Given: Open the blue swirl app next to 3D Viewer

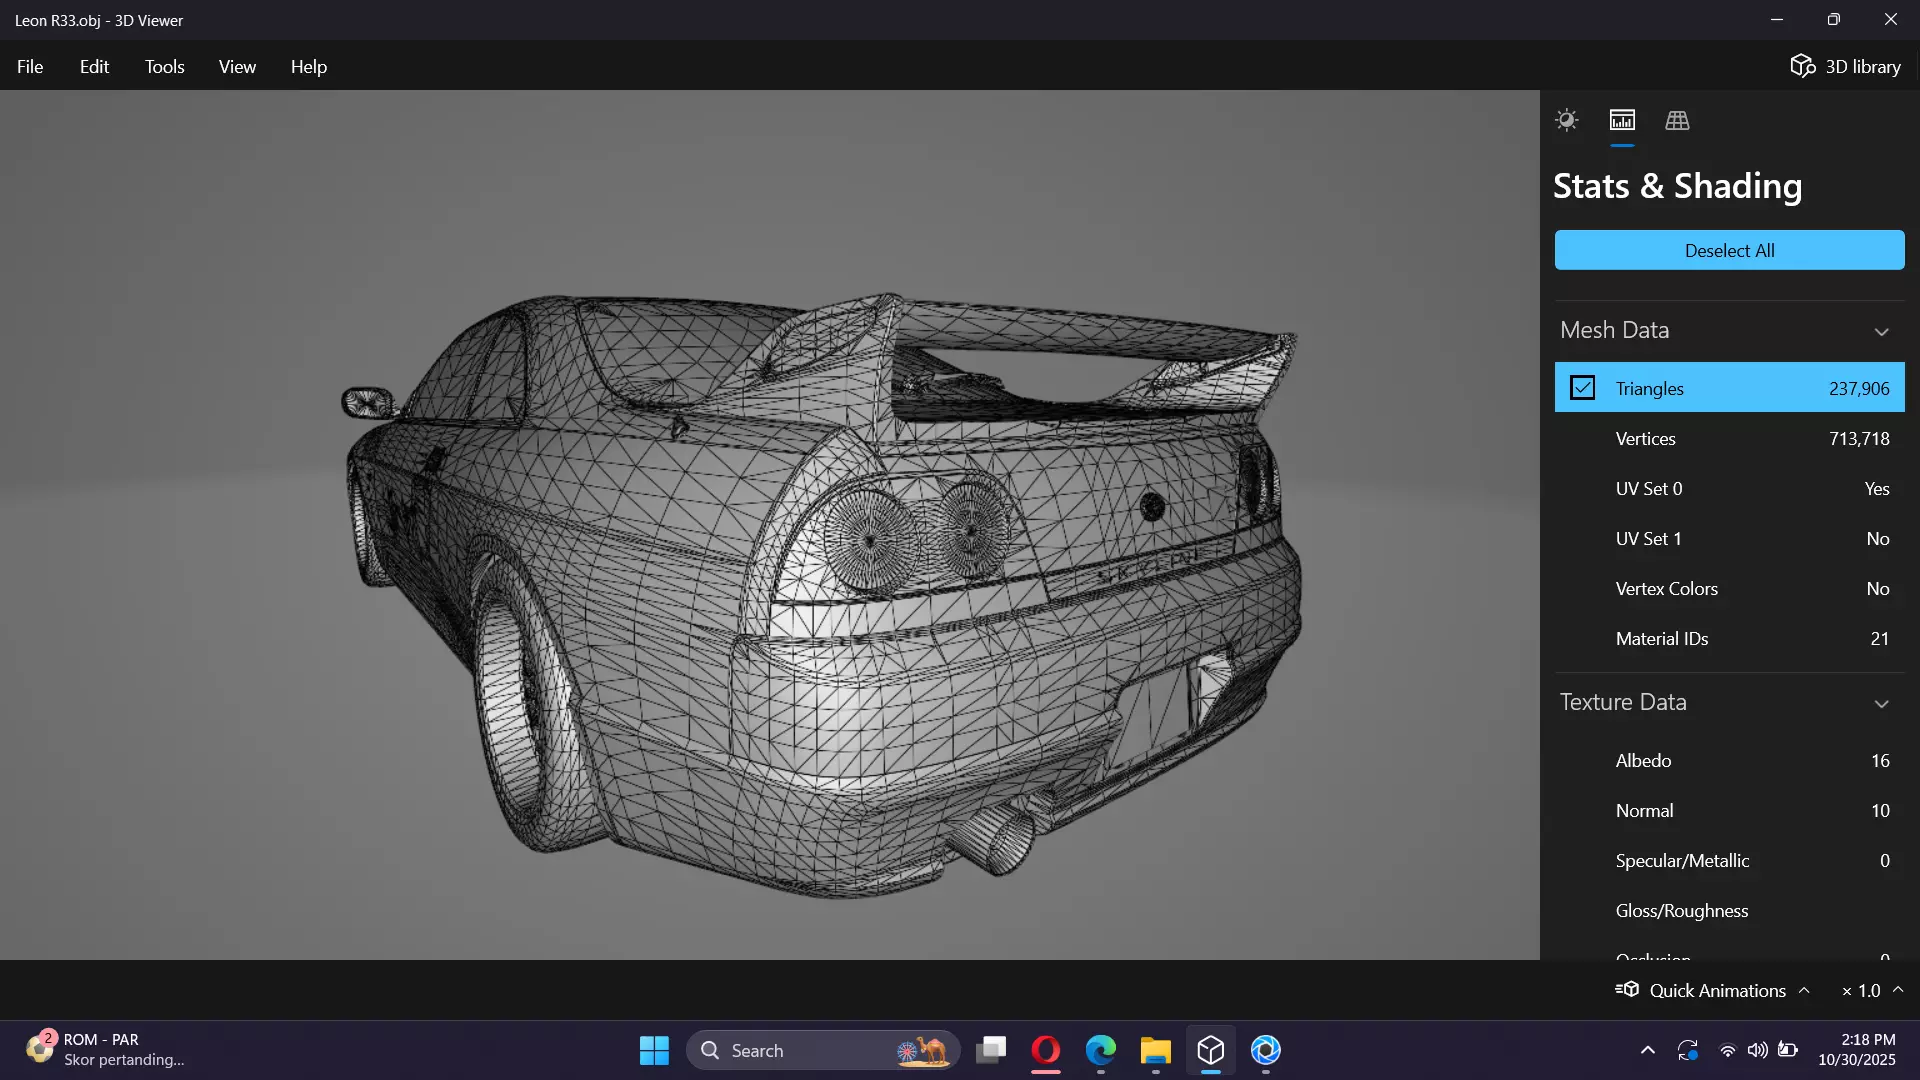Looking at the screenshot, I should click(1266, 1050).
